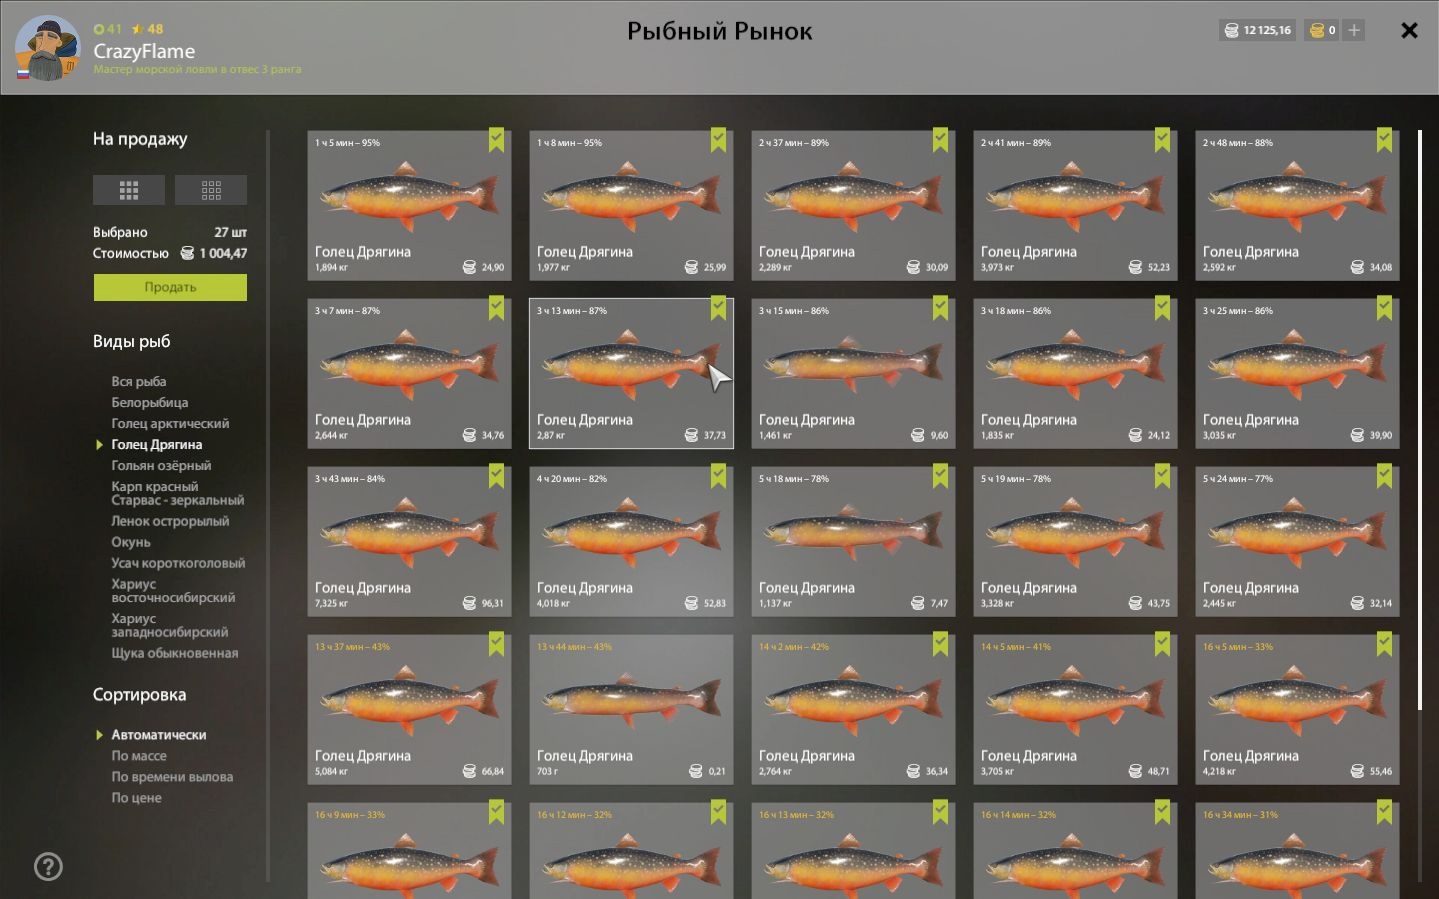Select all fish with filled grid icon
The width and height of the screenshot is (1439, 899).
[x=128, y=190]
